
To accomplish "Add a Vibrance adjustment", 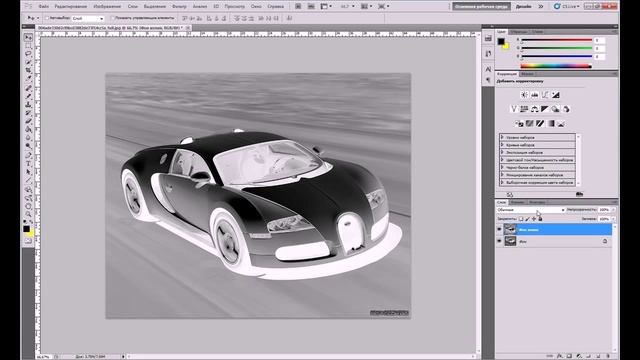I will tap(514, 109).
